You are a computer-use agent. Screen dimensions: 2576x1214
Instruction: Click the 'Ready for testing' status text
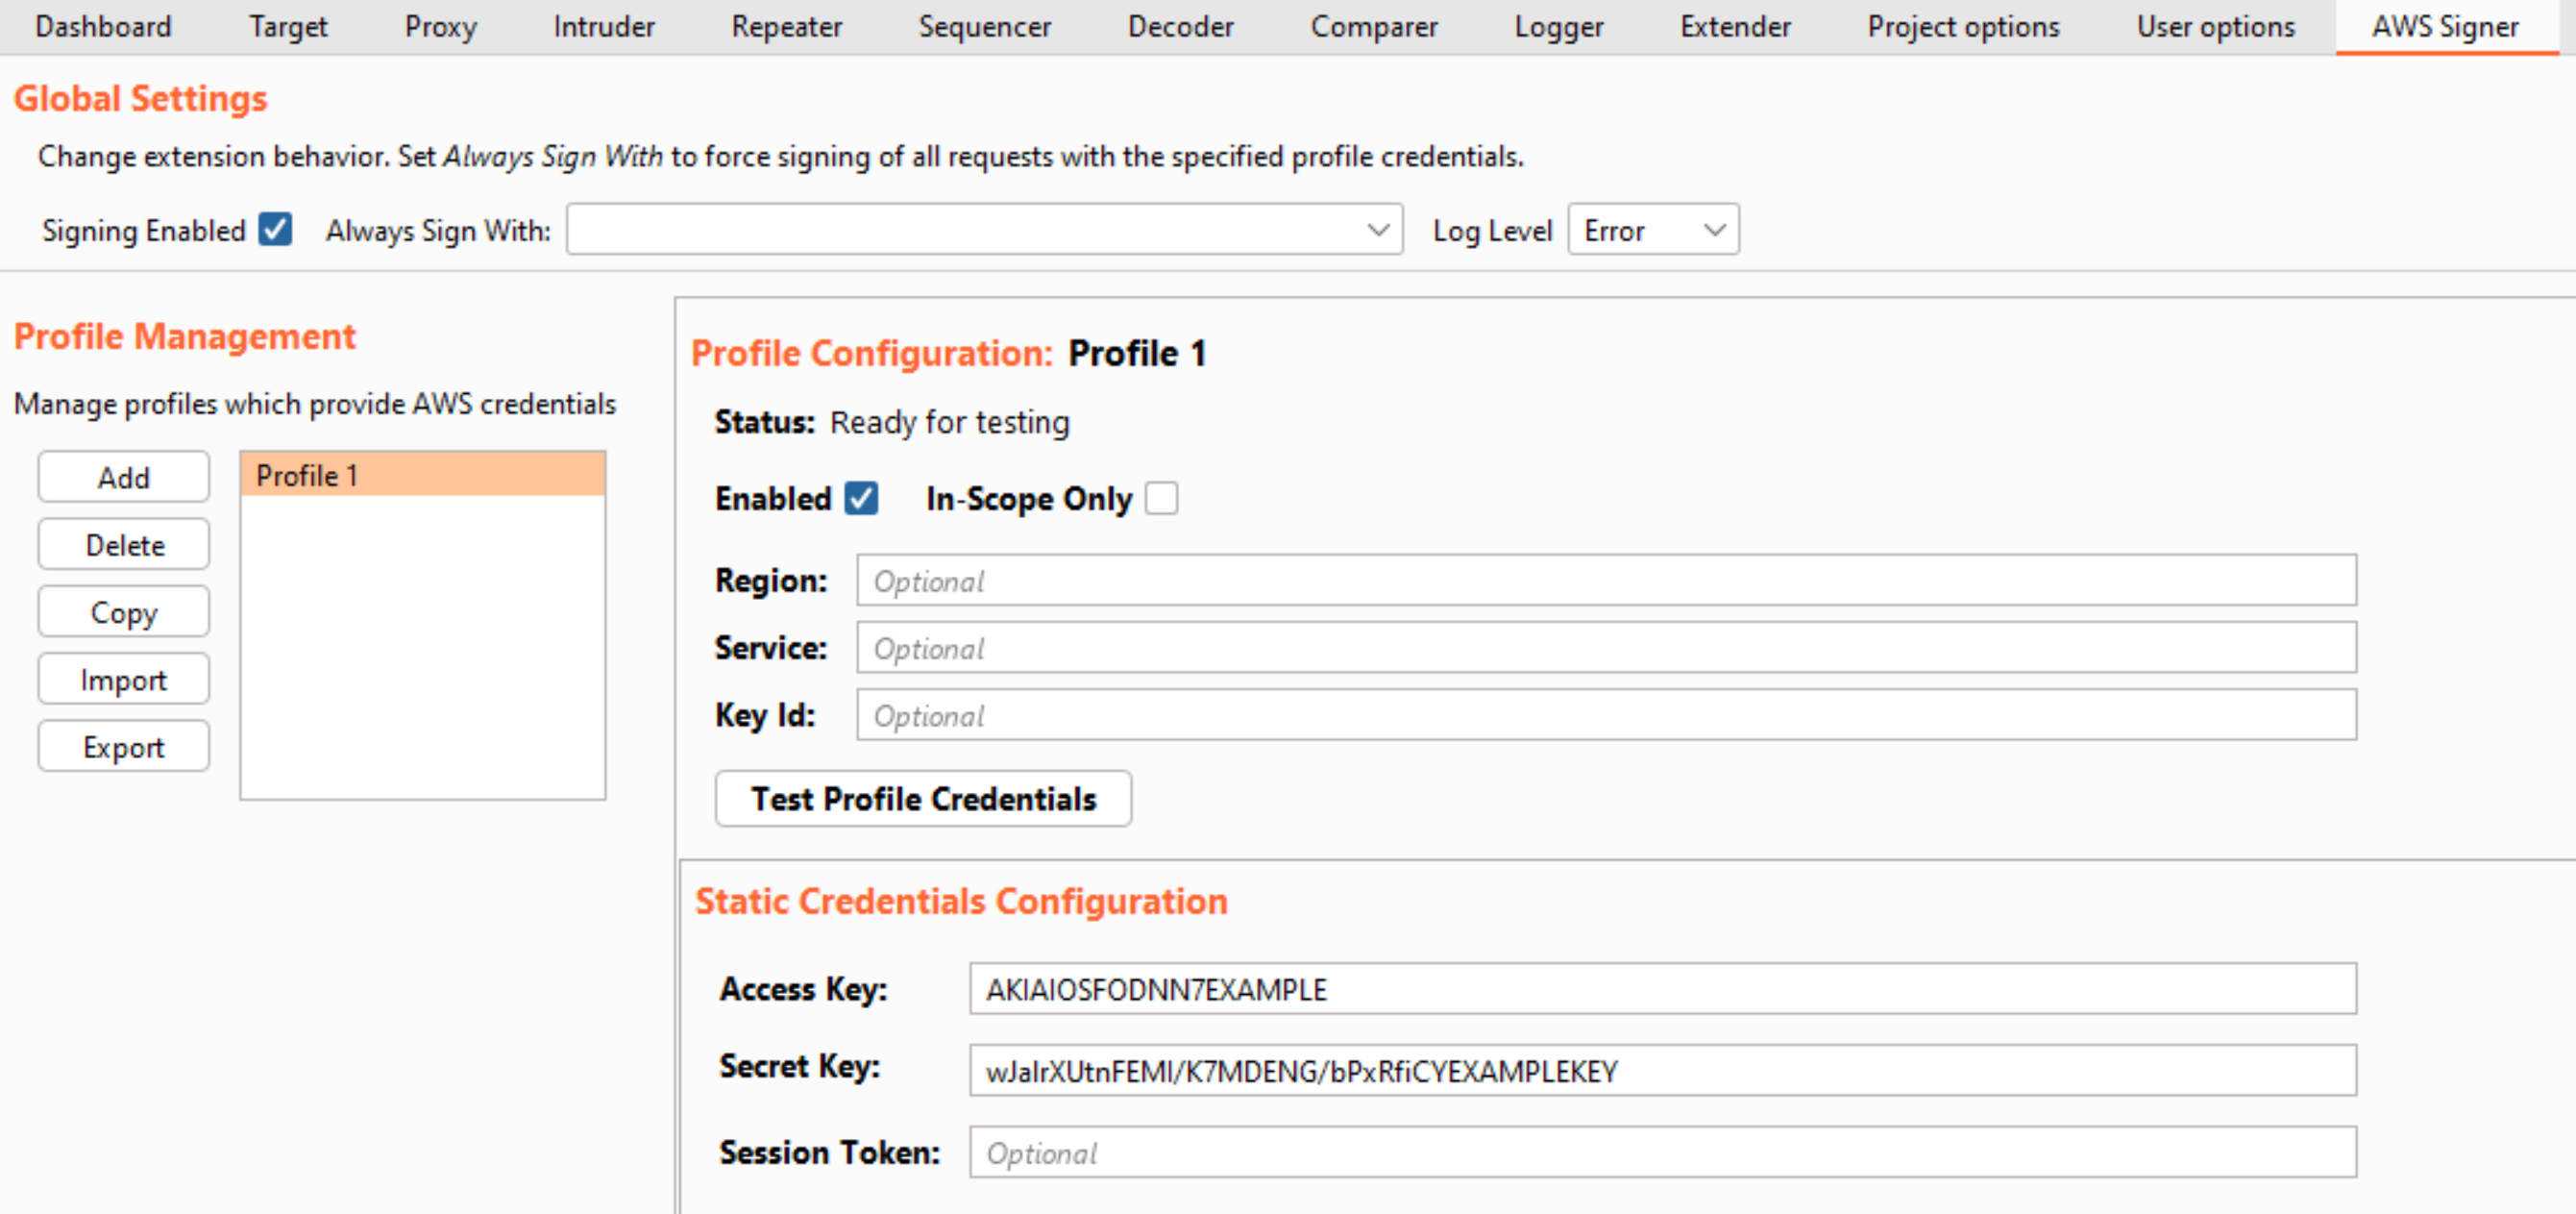tap(949, 422)
